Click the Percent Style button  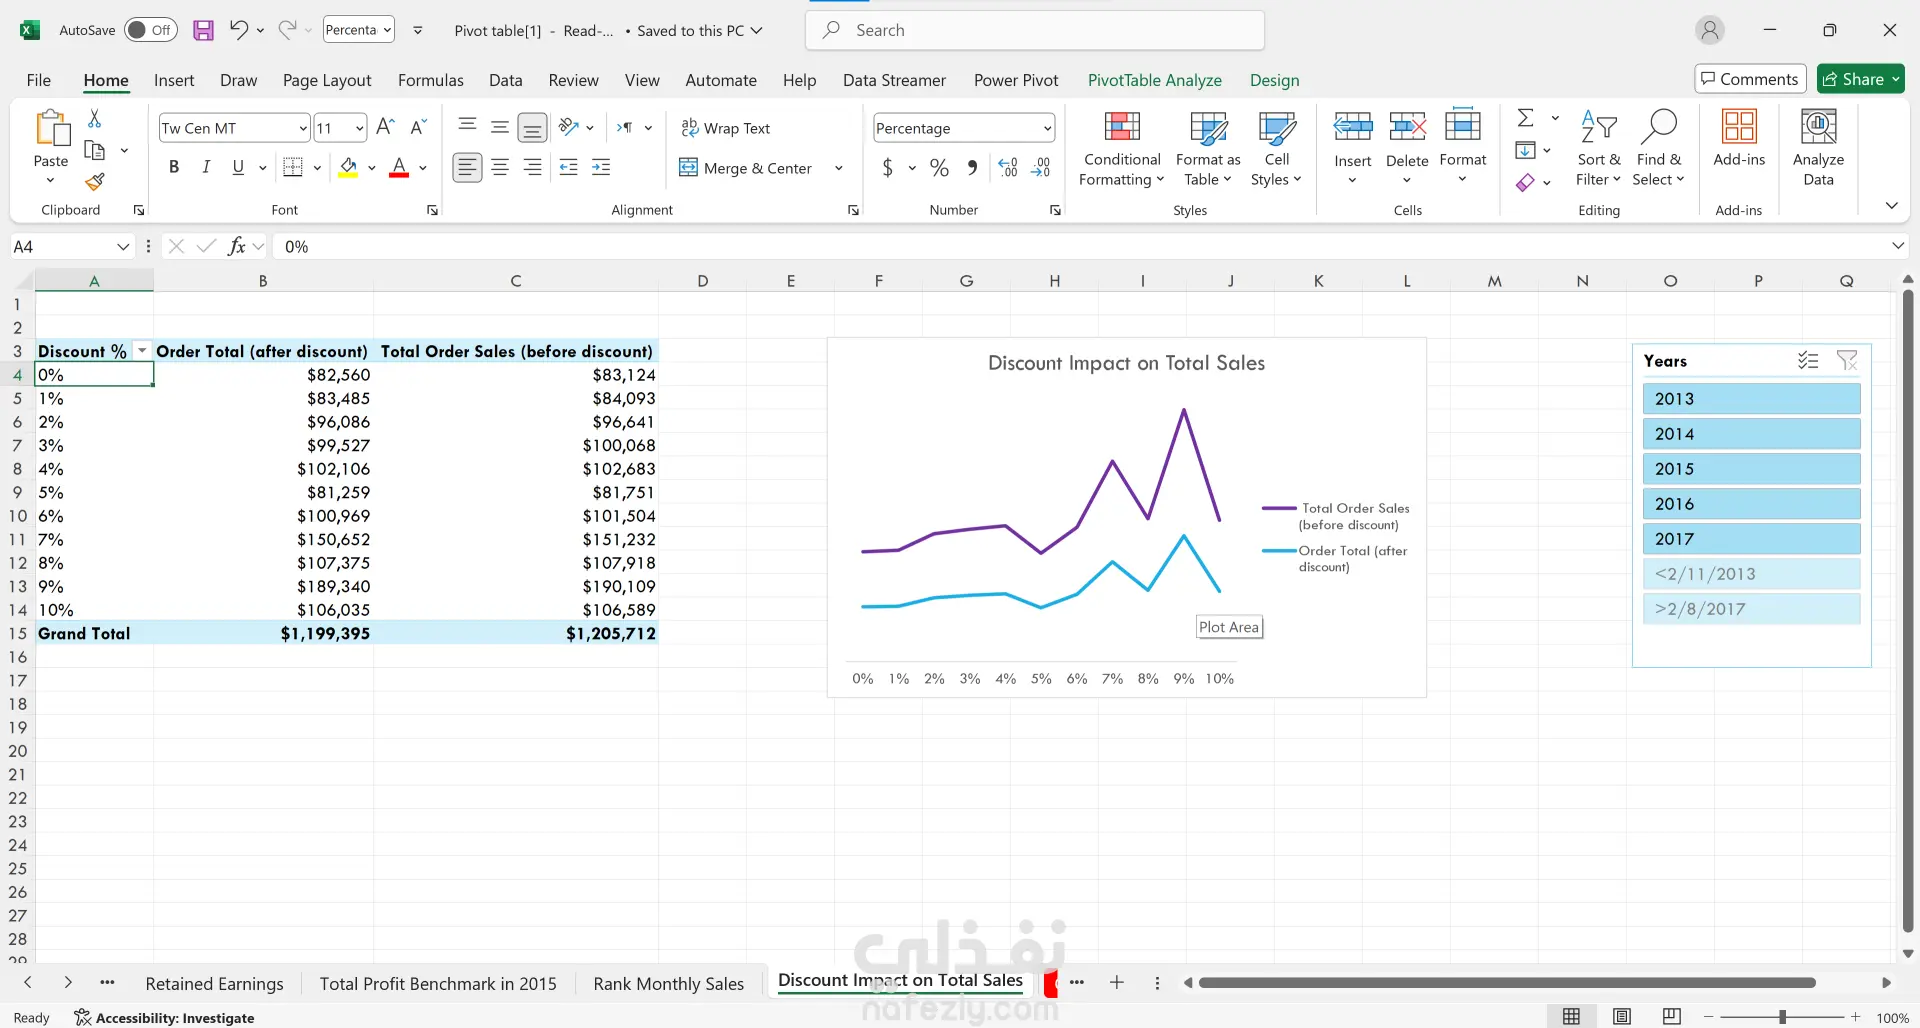939,168
